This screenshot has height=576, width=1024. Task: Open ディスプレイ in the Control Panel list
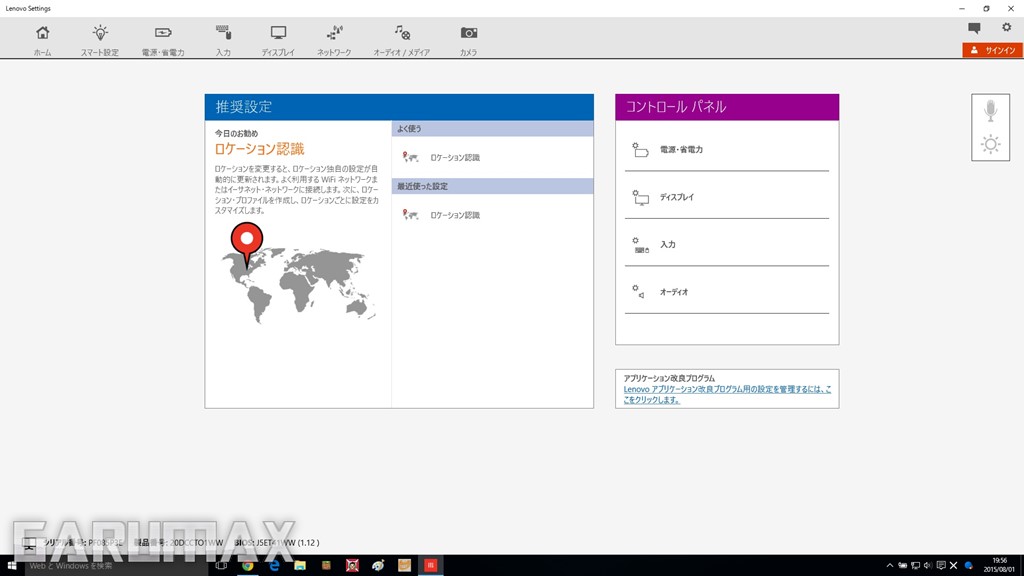[x=676, y=198]
